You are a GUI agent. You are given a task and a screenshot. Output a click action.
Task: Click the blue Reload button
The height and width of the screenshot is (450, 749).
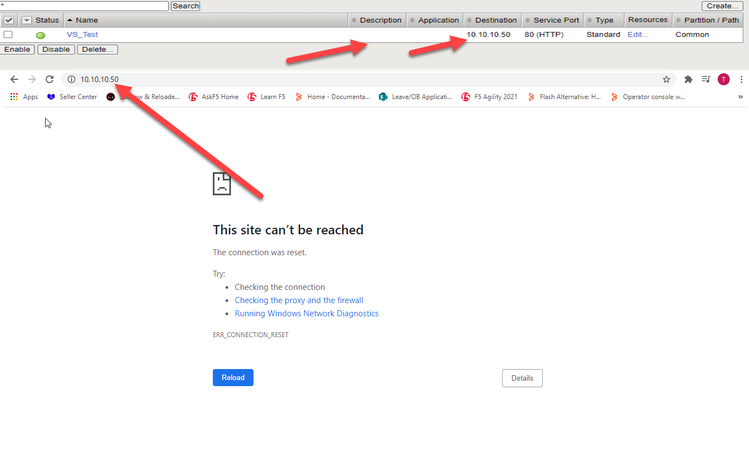(x=233, y=377)
